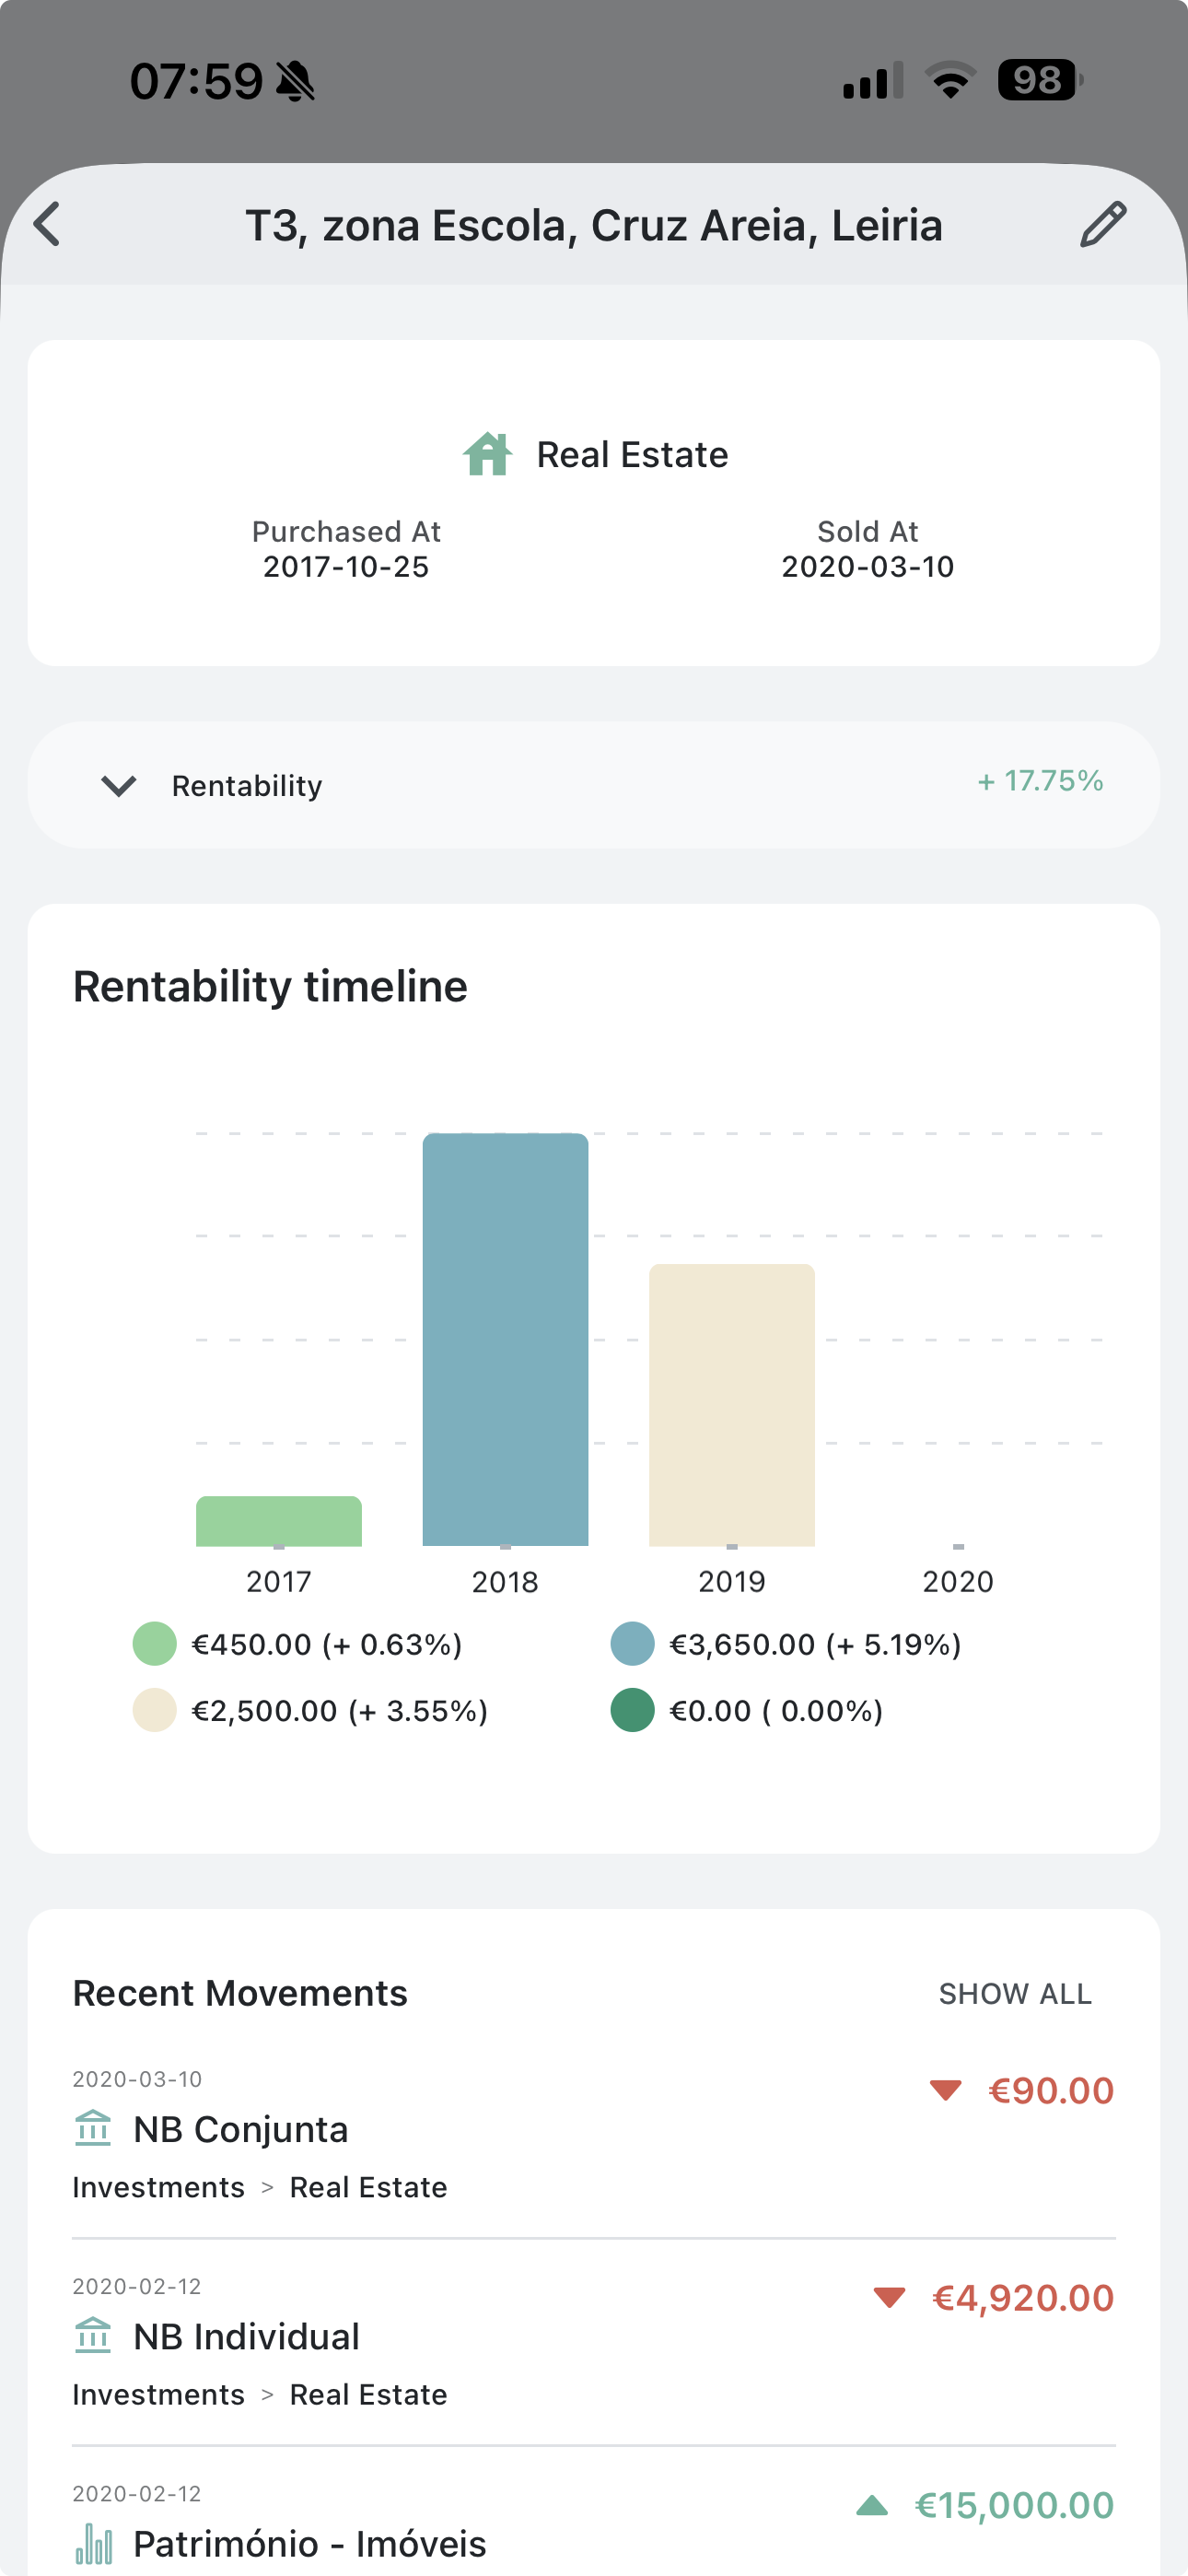Tap the NB Individual bank icon
Viewport: 1188px width, 2576px height.
[x=93, y=2336]
